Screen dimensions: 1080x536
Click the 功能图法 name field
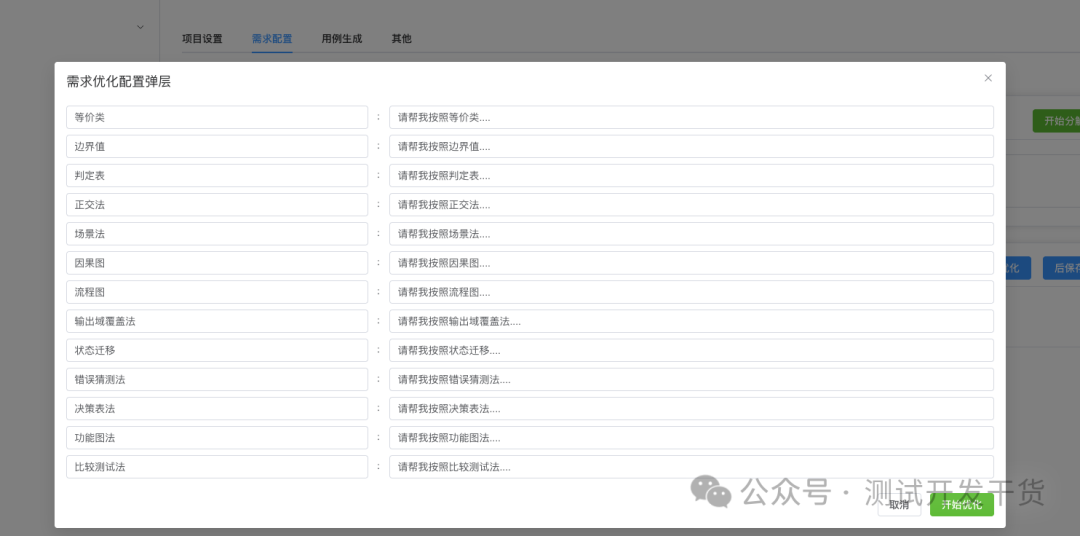217,437
